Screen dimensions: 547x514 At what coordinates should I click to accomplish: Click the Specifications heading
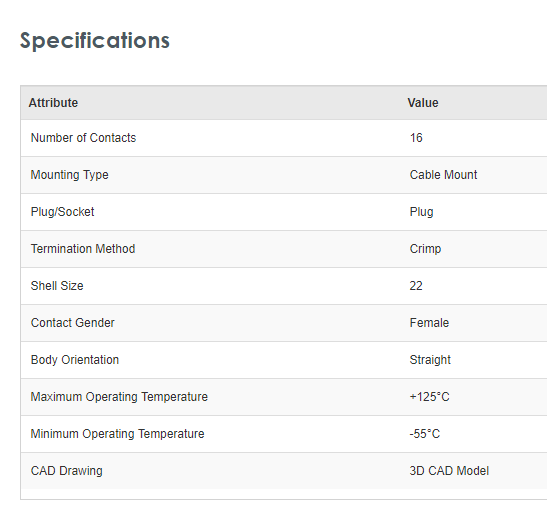click(95, 41)
